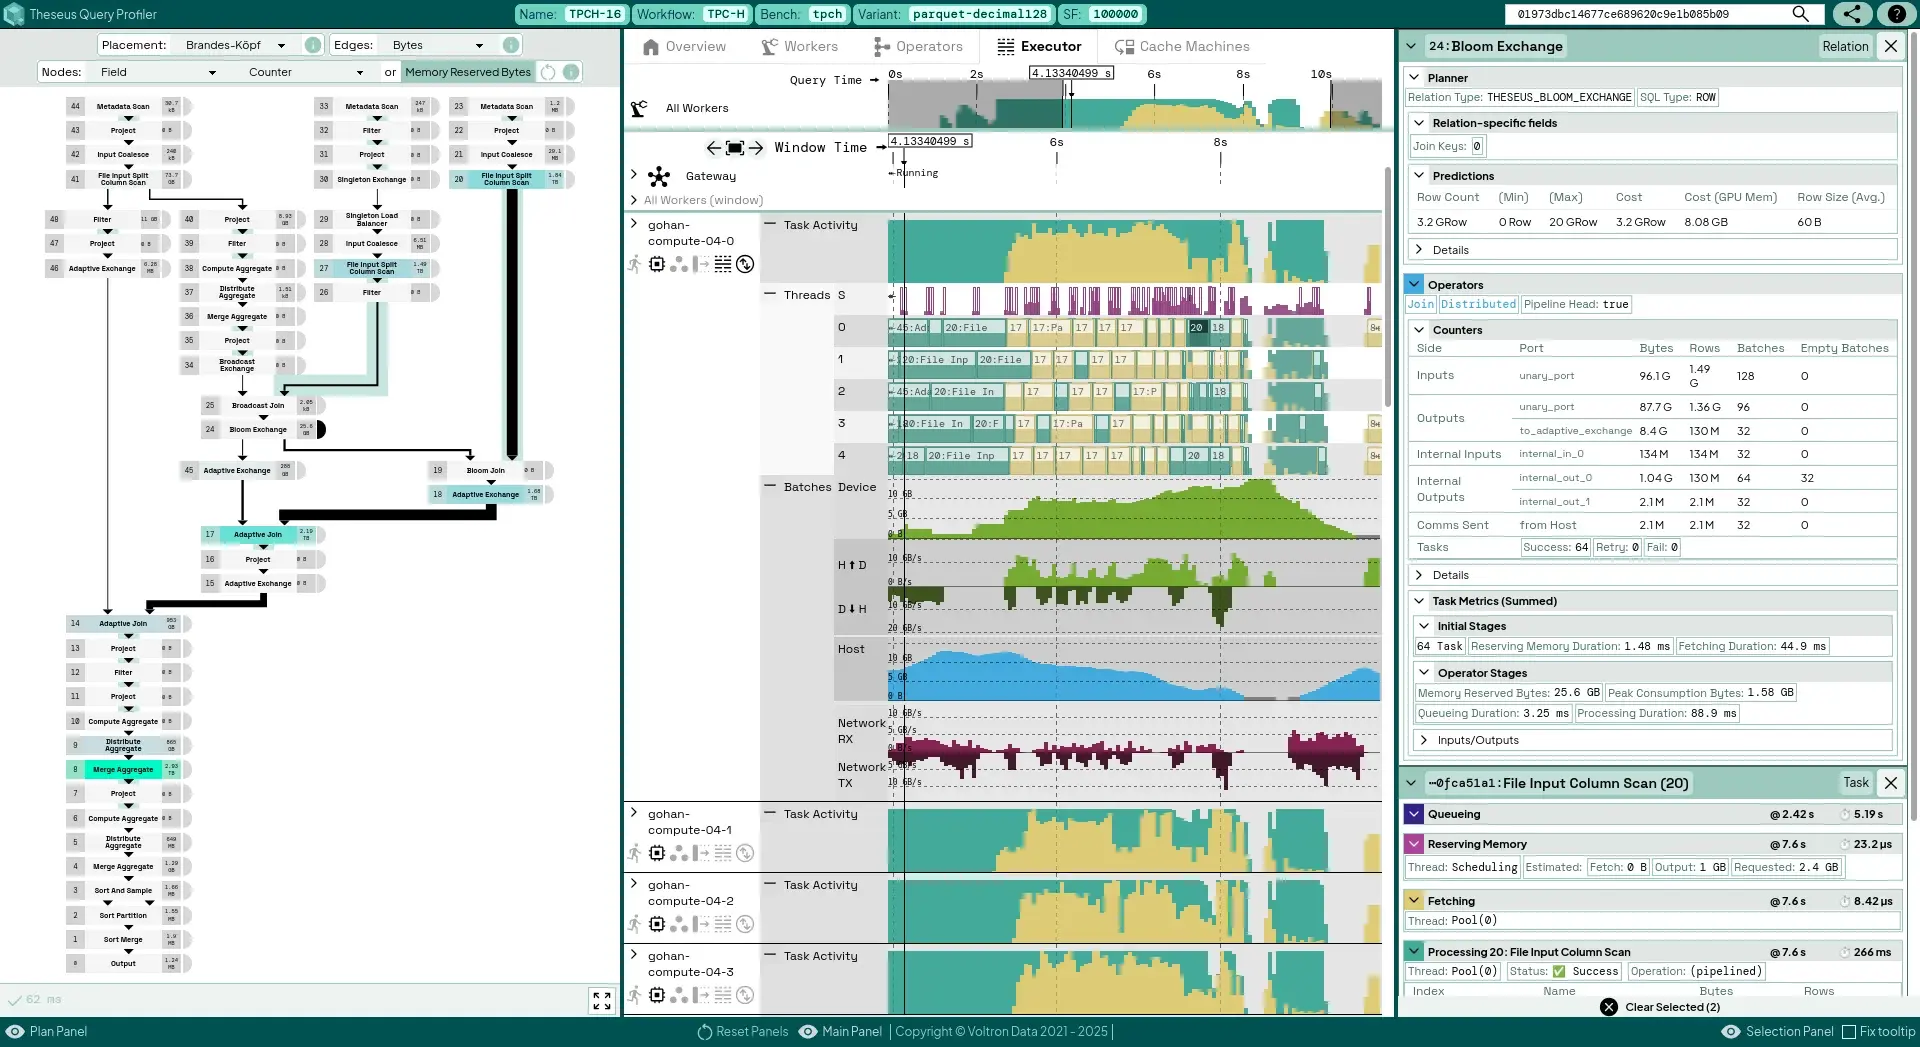Click the share icon in top bar
Image resolution: width=1920 pixels, height=1047 pixels.
point(1853,14)
